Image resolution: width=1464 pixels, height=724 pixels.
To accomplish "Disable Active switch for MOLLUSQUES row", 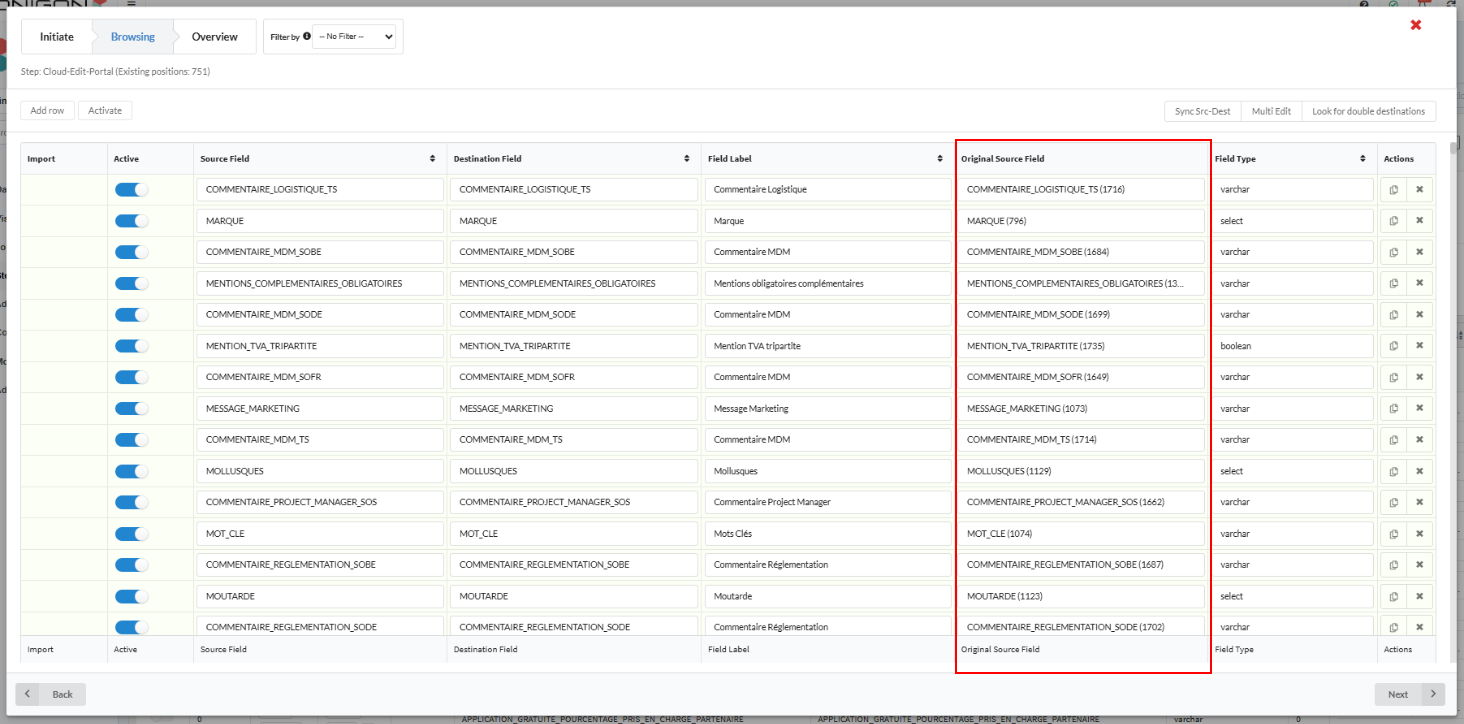I will pyautogui.click(x=131, y=471).
